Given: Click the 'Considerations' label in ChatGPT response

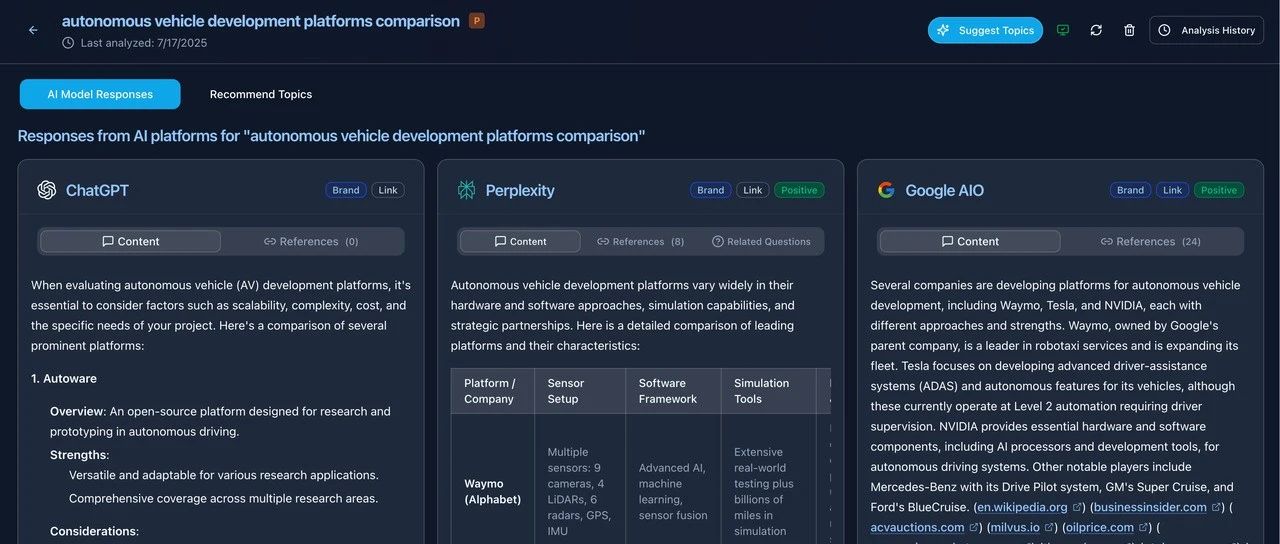Looking at the screenshot, I should 93,531.
